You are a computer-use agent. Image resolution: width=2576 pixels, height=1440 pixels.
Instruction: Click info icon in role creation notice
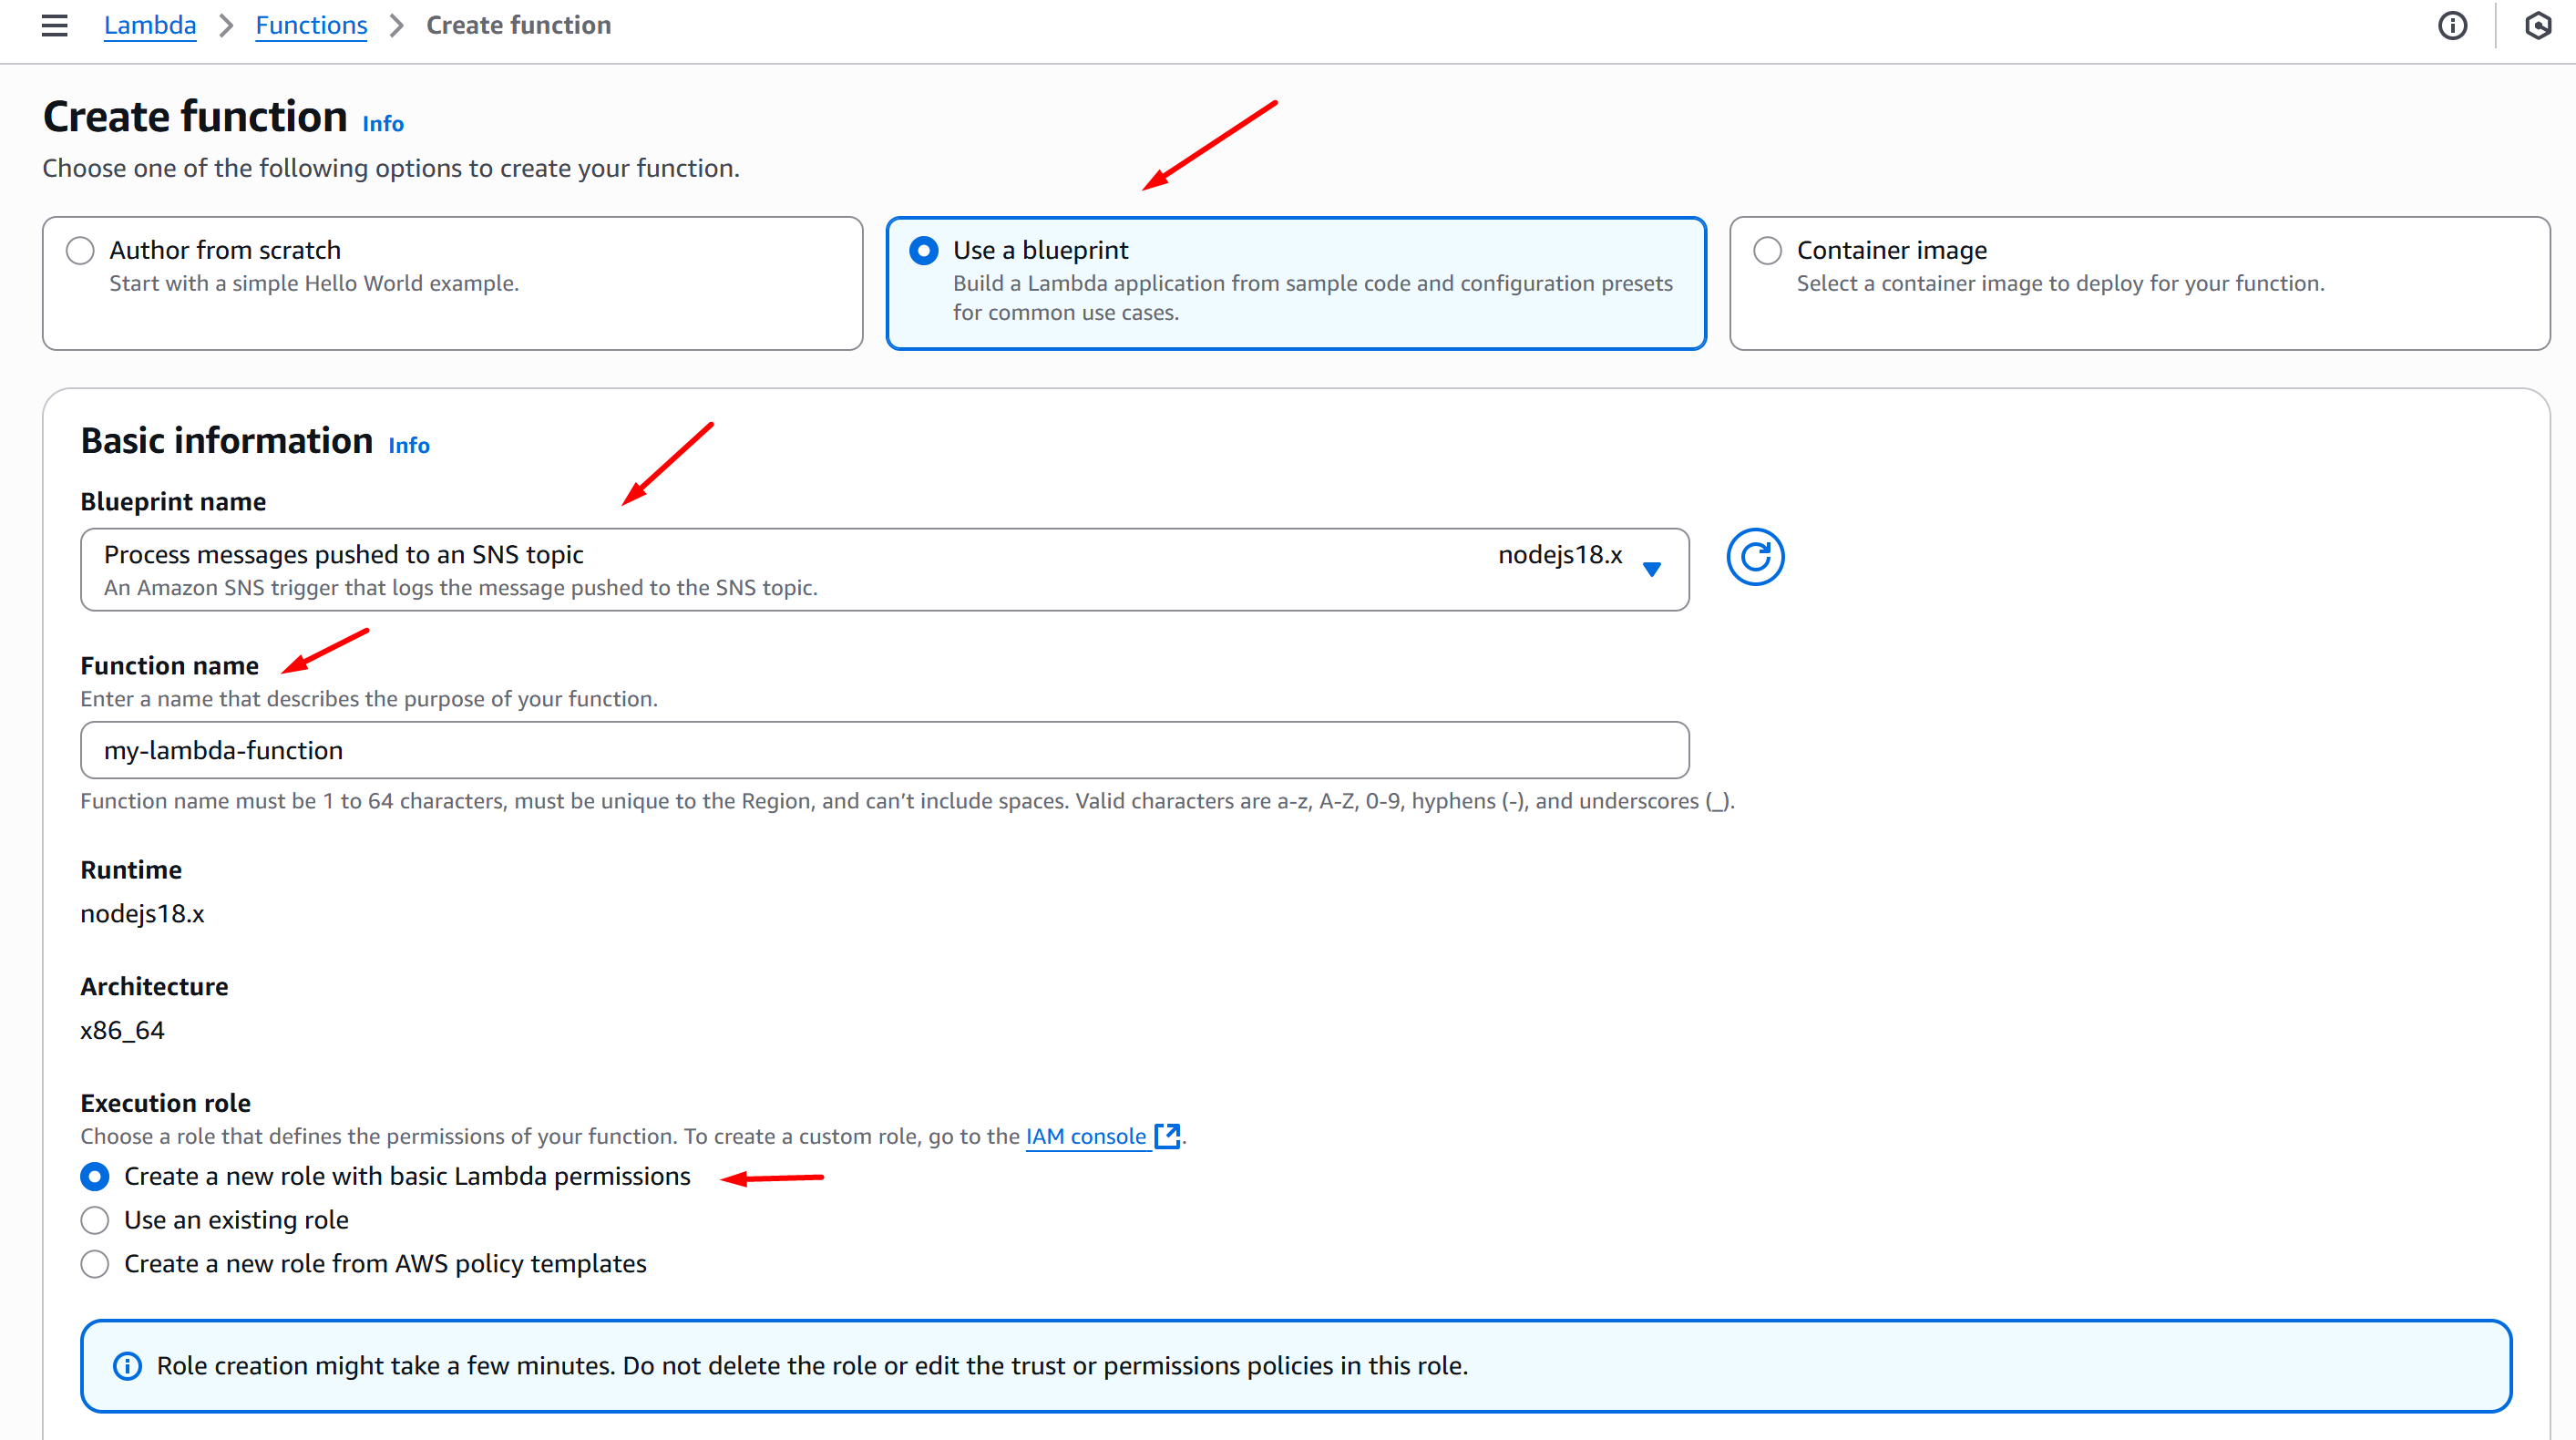click(127, 1366)
